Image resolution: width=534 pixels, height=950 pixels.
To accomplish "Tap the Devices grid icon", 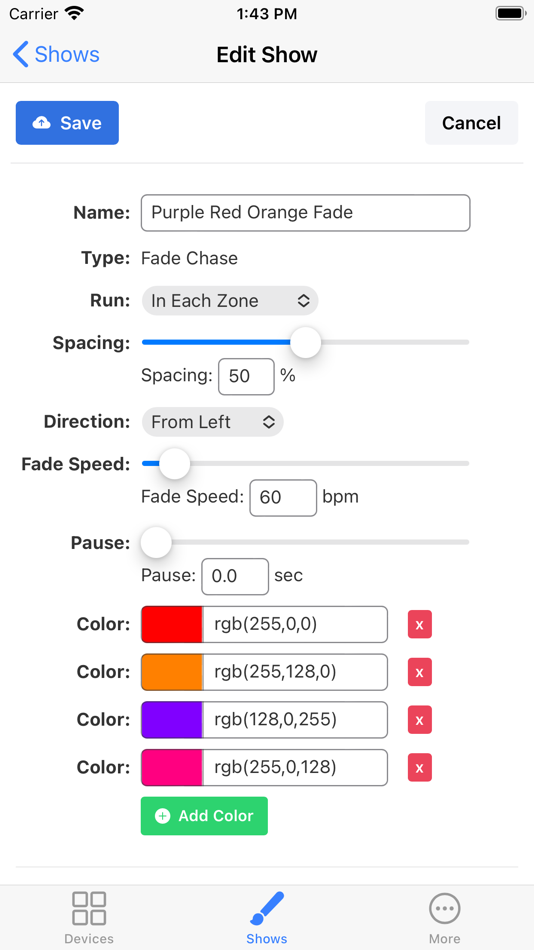I will pyautogui.click(x=88, y=908).
